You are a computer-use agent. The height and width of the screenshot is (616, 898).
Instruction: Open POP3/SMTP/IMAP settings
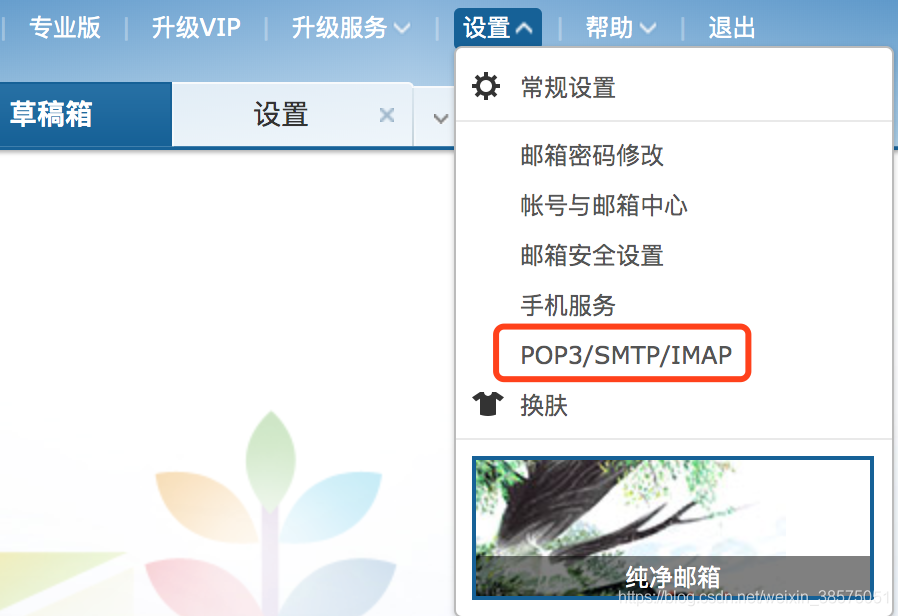622,353
